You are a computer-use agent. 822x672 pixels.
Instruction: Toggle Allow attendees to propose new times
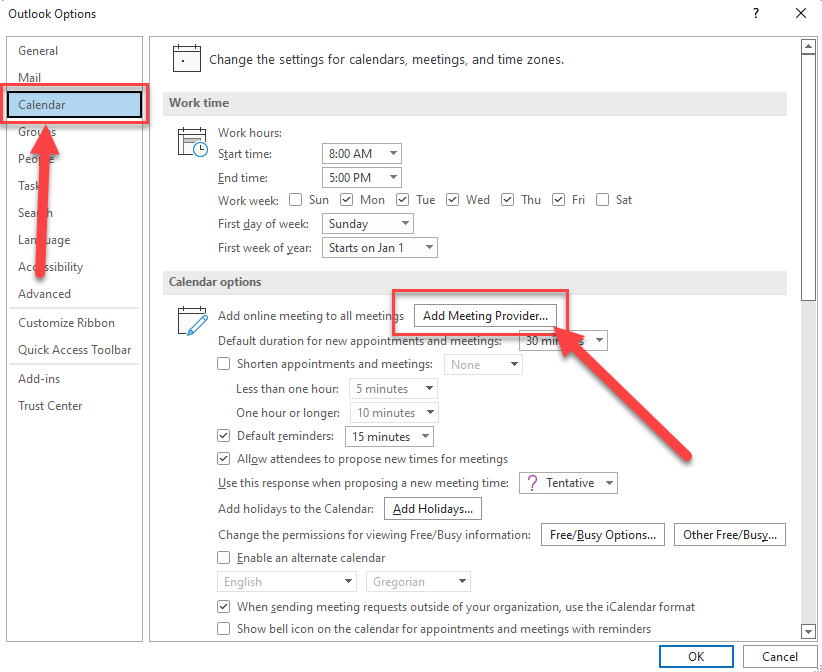(223, 459)
